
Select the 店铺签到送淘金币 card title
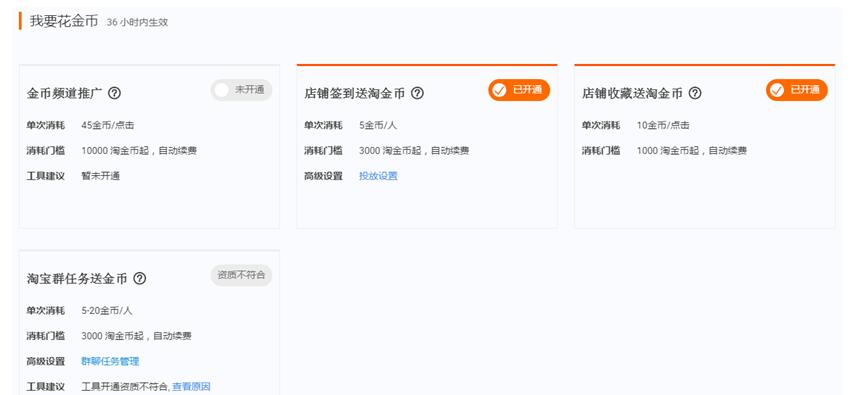click(355, 93)
